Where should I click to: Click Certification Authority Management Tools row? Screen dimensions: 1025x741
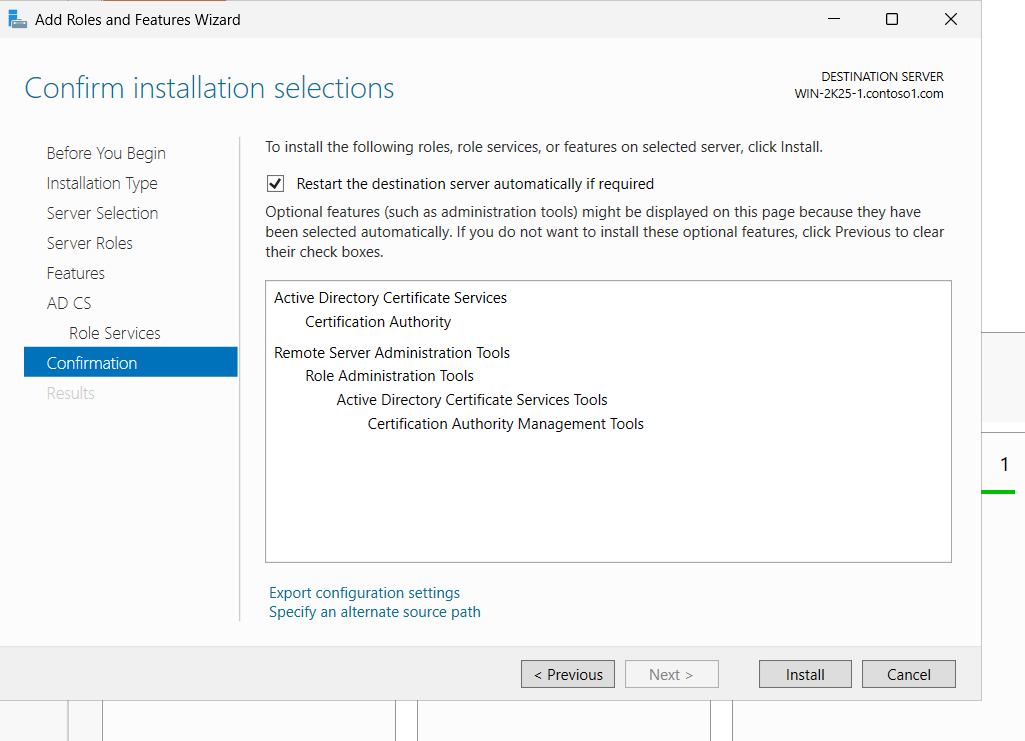(505, 424)
